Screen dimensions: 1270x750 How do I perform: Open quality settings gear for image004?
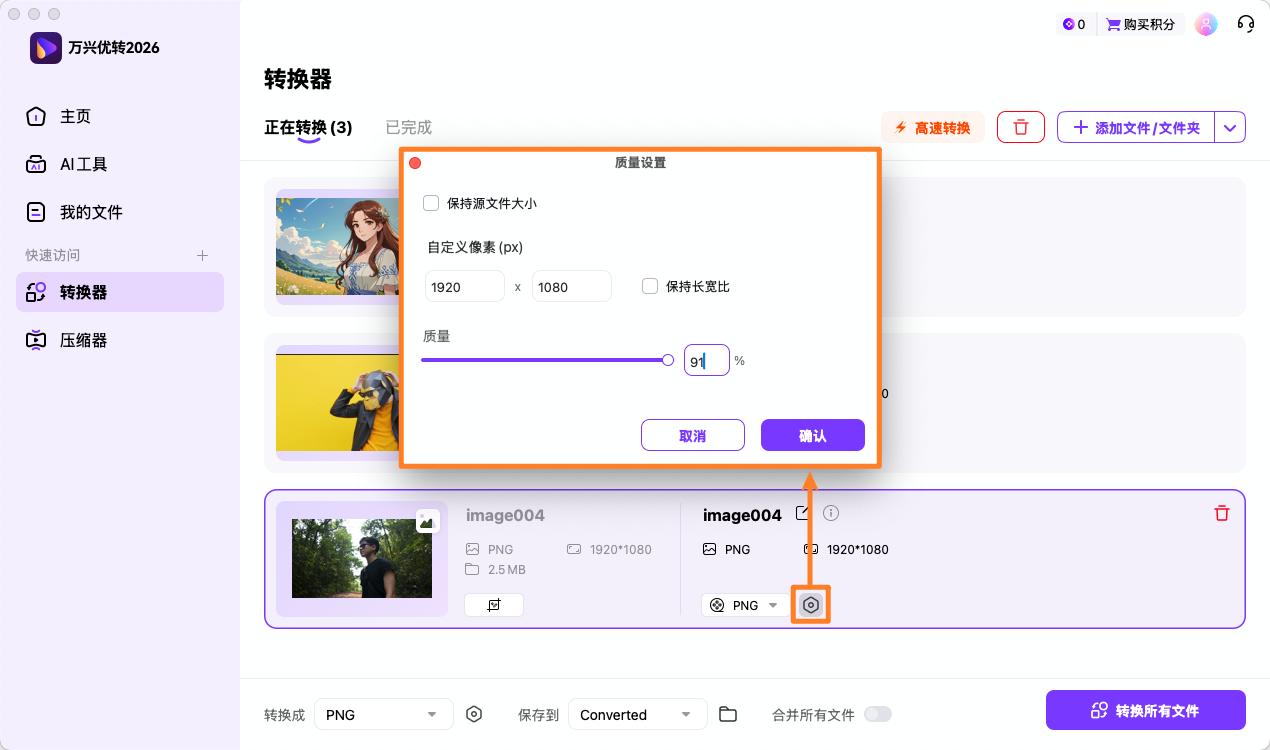[x=810, y=604]
